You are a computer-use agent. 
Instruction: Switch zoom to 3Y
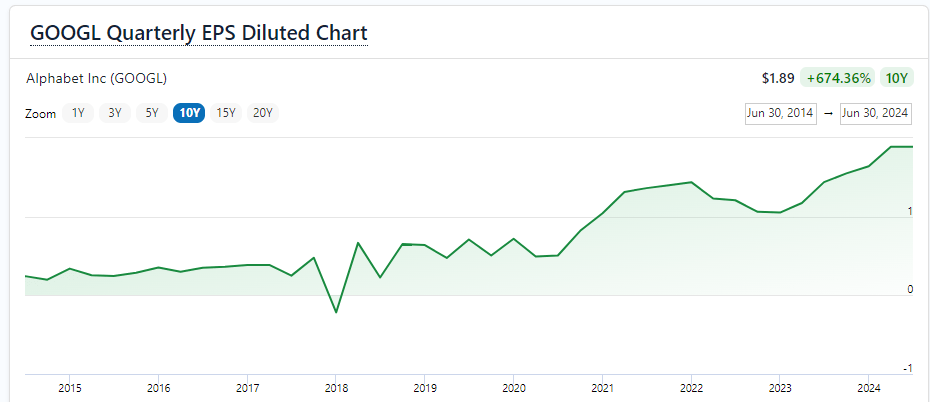pyautogui.click(x=115, y=113)
